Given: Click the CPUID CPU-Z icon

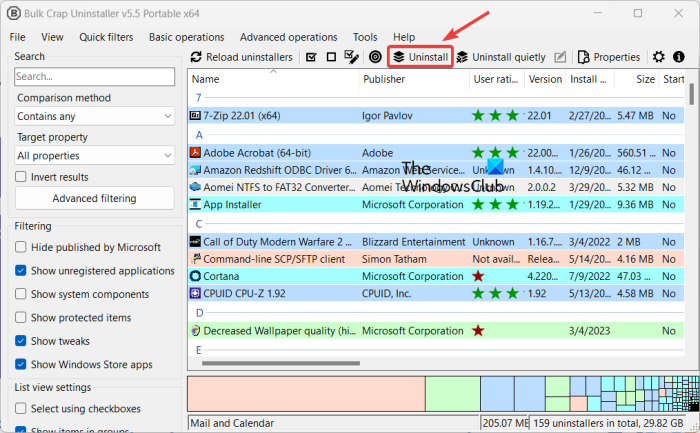Looking at the screenshot, I should (195, 293).
